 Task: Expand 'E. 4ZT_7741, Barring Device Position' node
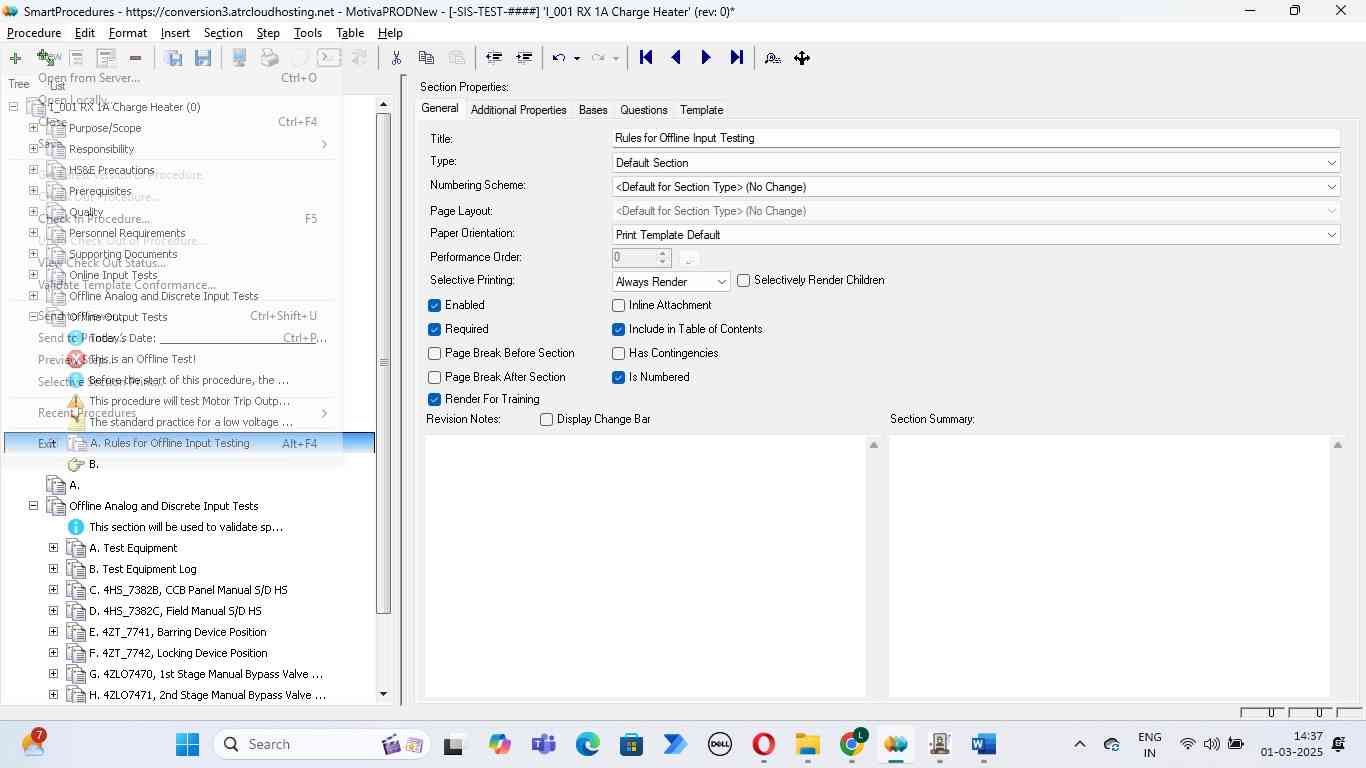tap(53, 631)
